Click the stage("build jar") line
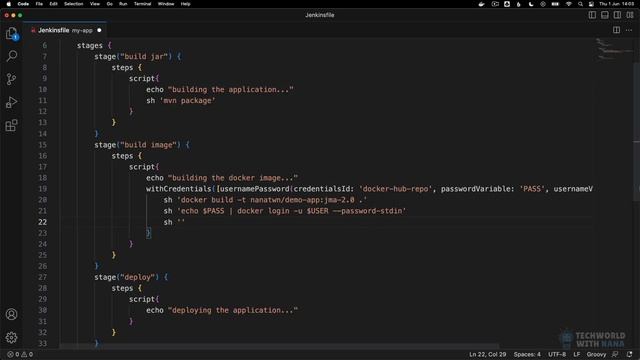This screenshot has height=360, width=640. (x=138, y=56)
